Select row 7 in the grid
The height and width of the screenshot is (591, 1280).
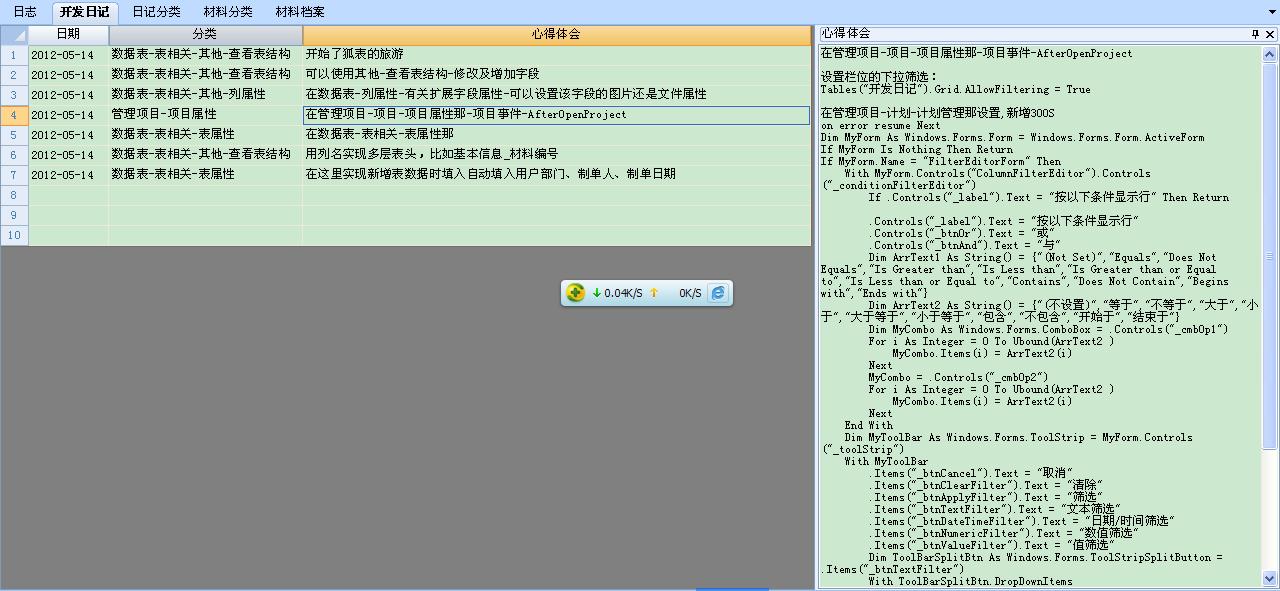(x=14, y=175)
